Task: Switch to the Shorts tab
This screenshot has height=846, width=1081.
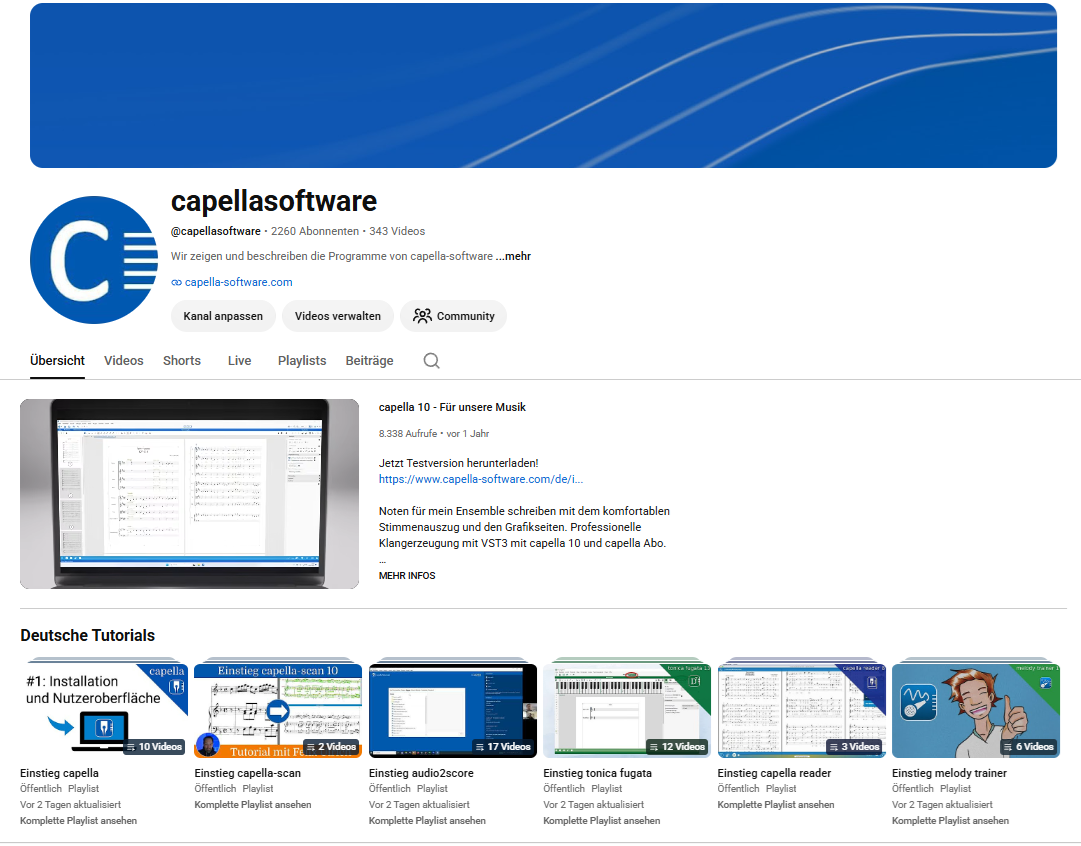Action: [182, 361]
